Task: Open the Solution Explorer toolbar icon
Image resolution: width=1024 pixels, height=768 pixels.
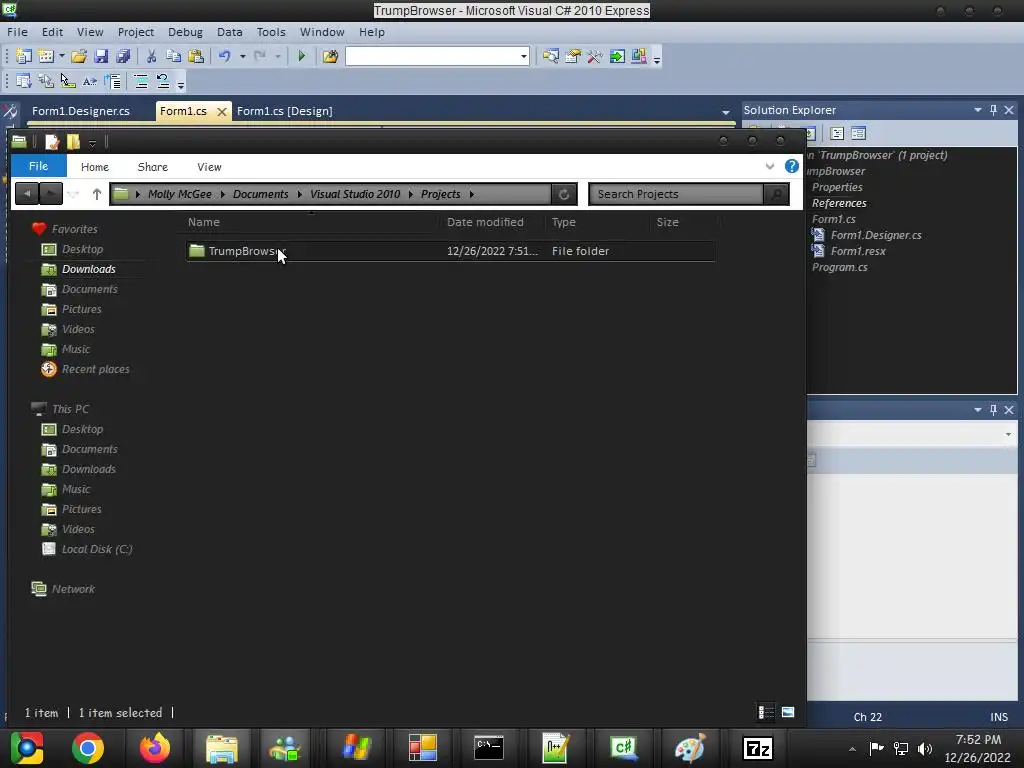Action: (x=551, y=56)
